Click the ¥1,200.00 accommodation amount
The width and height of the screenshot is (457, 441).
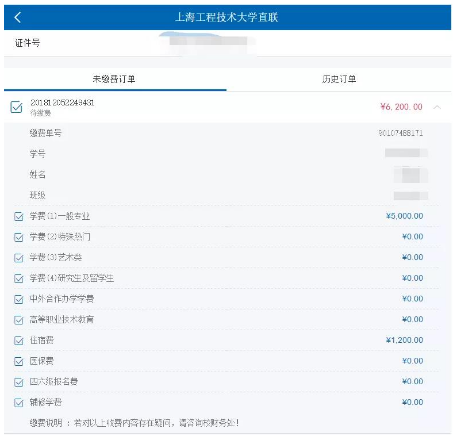point(405,340)
